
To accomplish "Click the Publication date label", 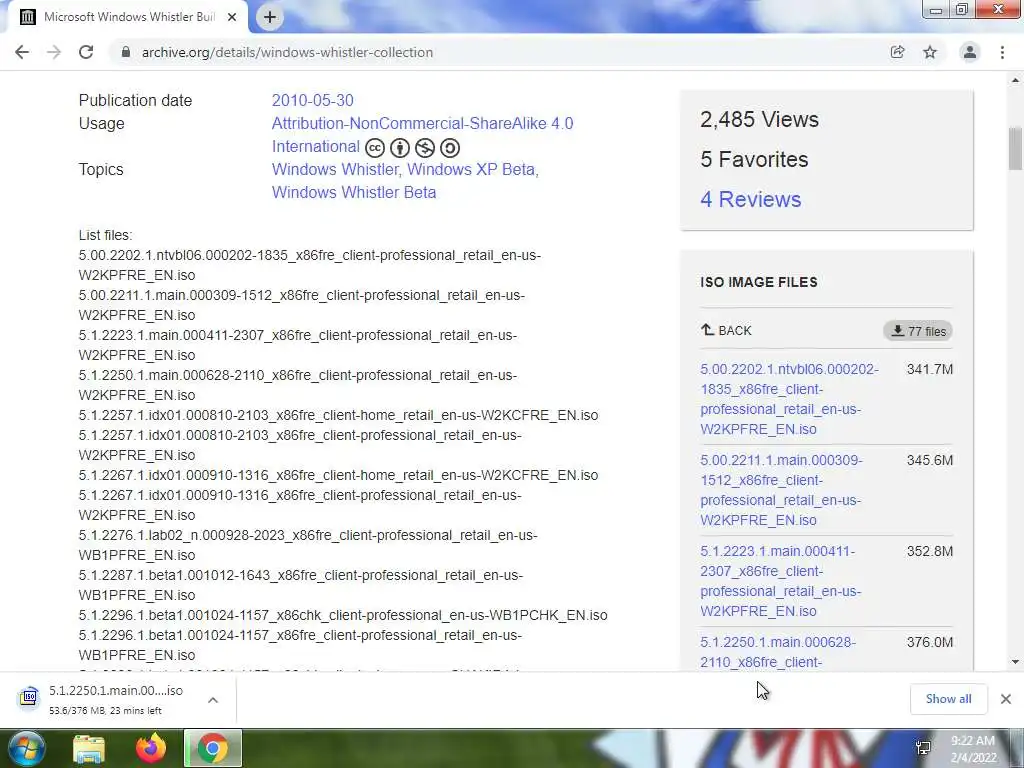I will (x=135, y=101).
